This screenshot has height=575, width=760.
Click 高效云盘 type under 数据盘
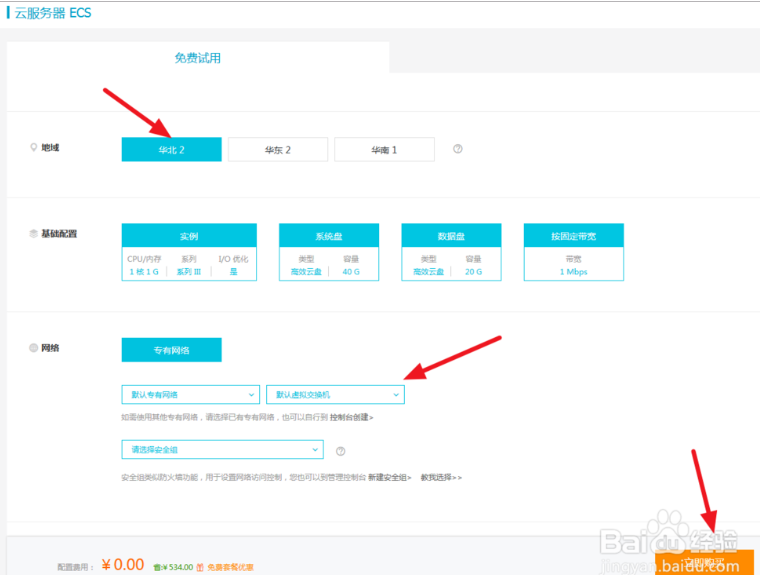coord(428,272)
